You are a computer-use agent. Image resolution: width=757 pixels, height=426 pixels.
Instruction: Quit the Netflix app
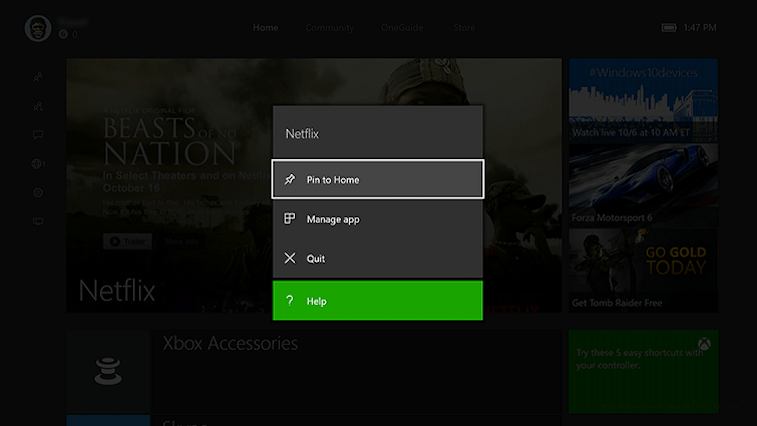[377, 258]
